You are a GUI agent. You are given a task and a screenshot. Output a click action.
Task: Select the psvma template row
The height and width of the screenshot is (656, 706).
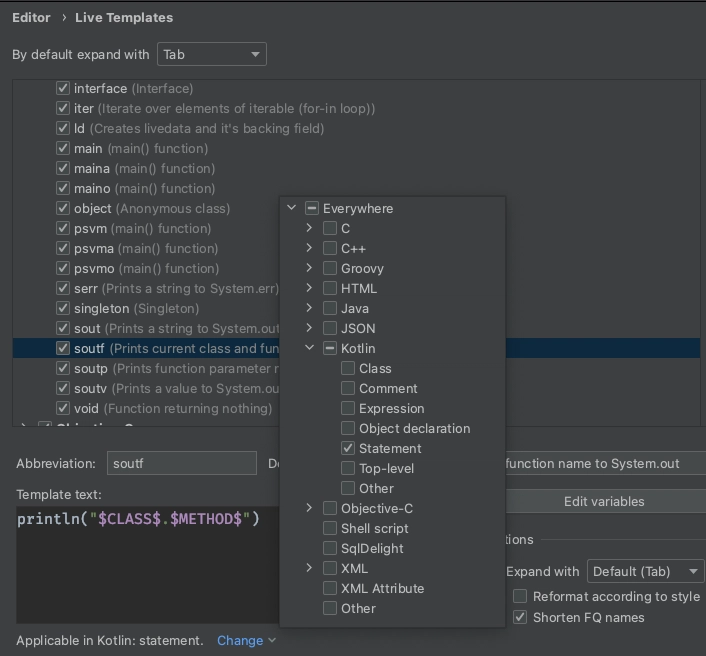pos(146,248)
